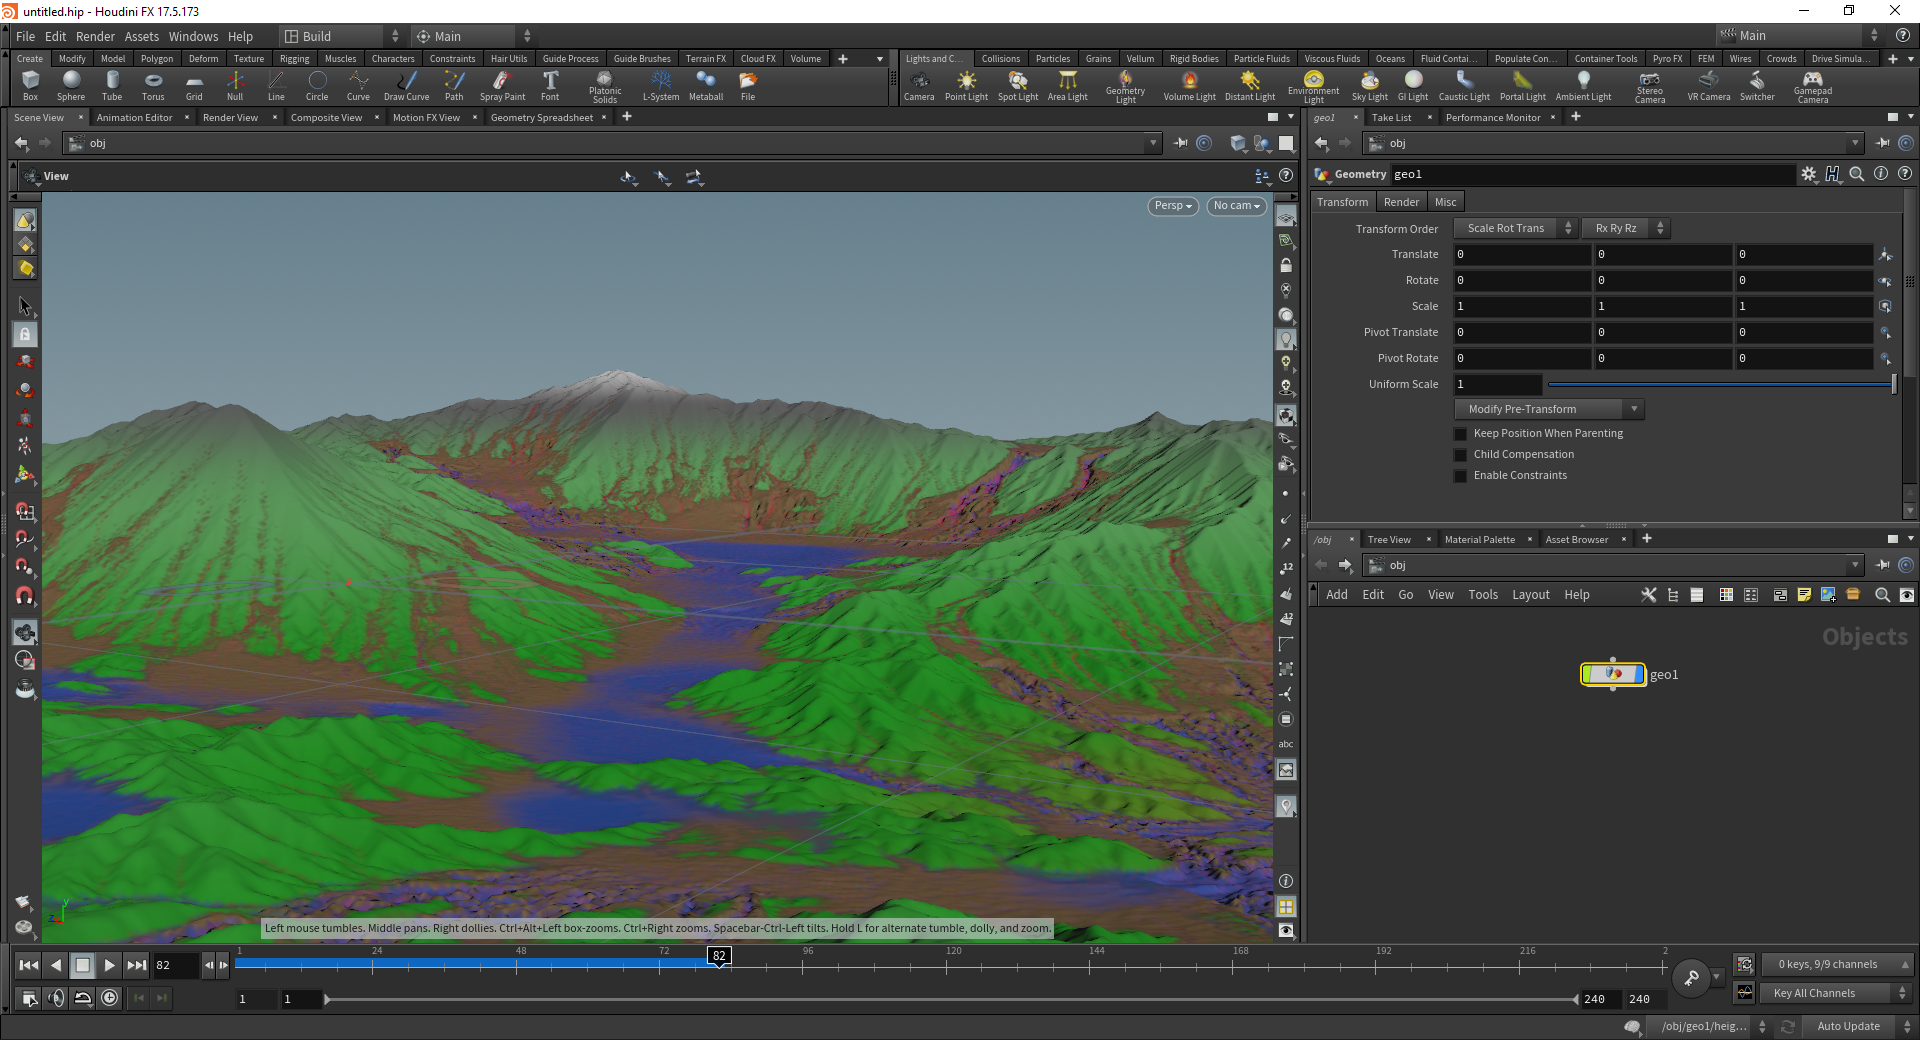Click the frame 82 timeline marker
This screenshot has width=1920, height=1040.
(719, 956)
